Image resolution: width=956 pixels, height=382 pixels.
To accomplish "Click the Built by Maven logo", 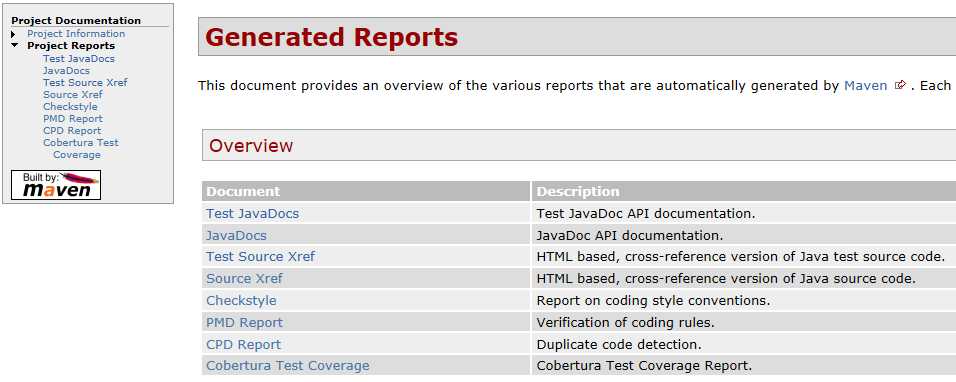I will pyautogui.click(x=56, y=185).
